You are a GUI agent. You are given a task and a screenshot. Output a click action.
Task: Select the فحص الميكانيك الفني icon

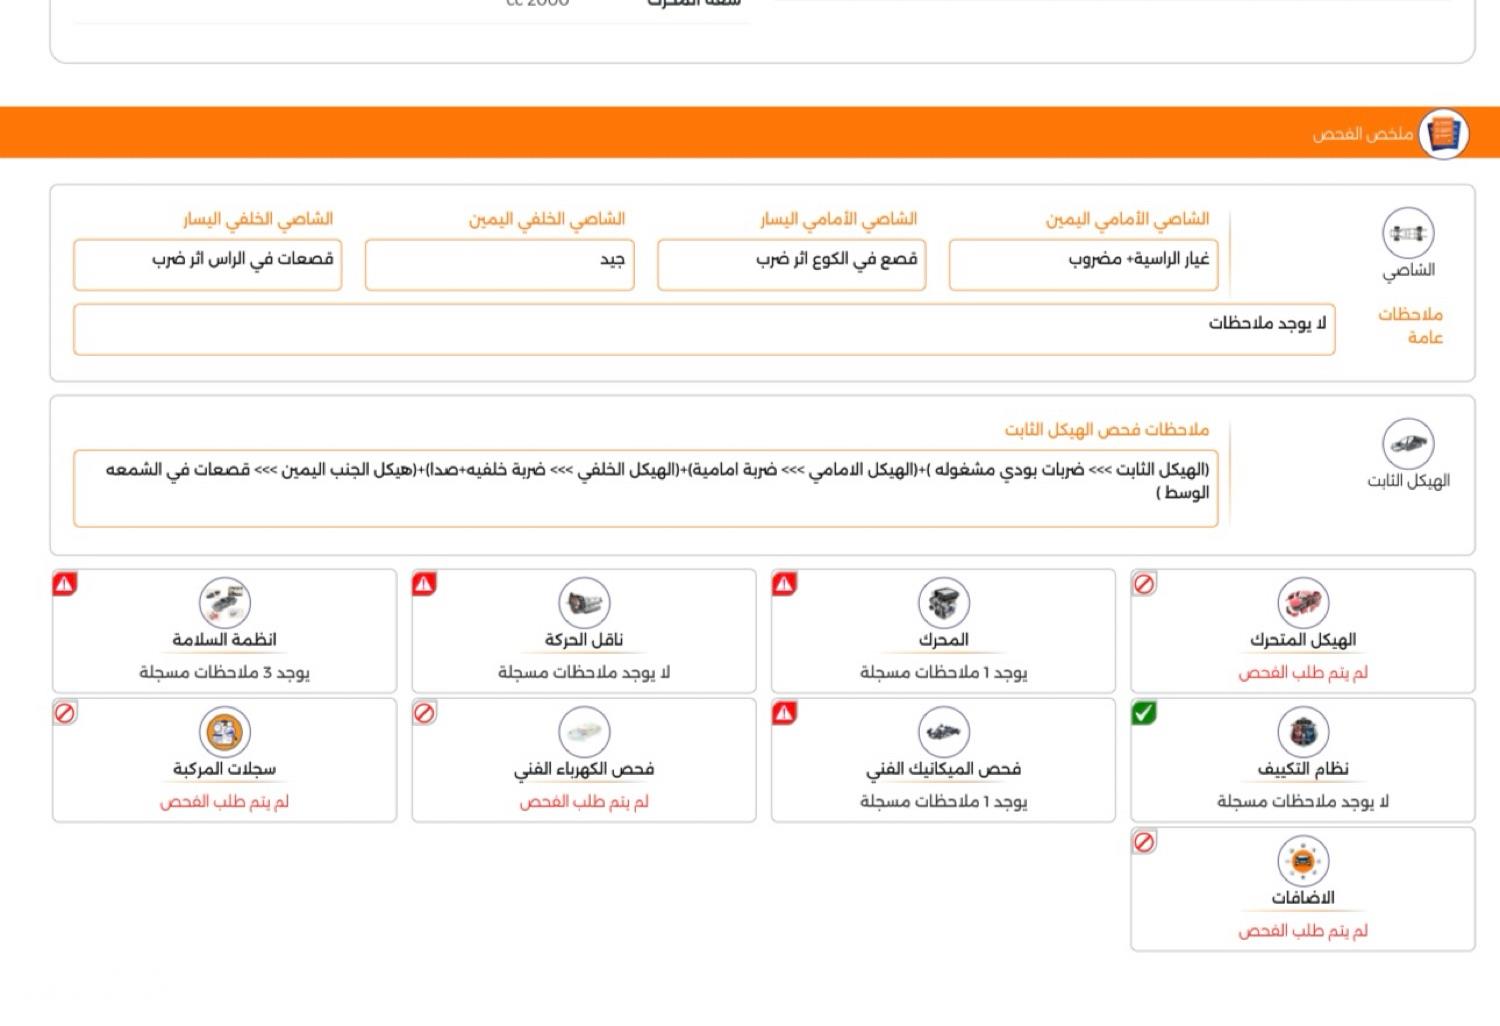click(944, 732)
